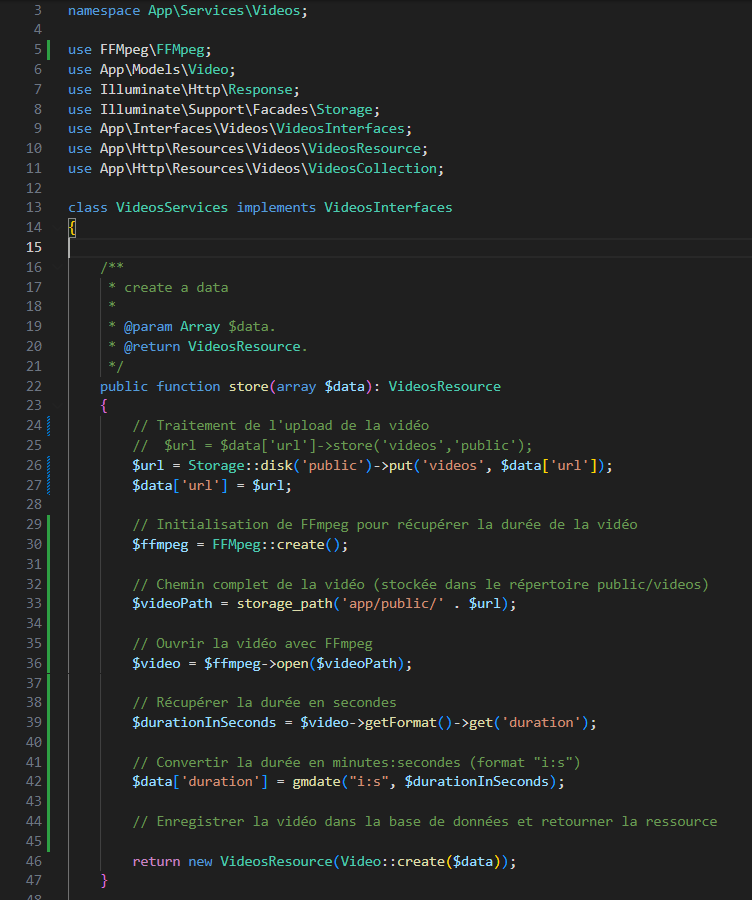Click the $durationInSeconds variable on line 39
Viewport: 752px width, 900px height.
coord(204,723)
